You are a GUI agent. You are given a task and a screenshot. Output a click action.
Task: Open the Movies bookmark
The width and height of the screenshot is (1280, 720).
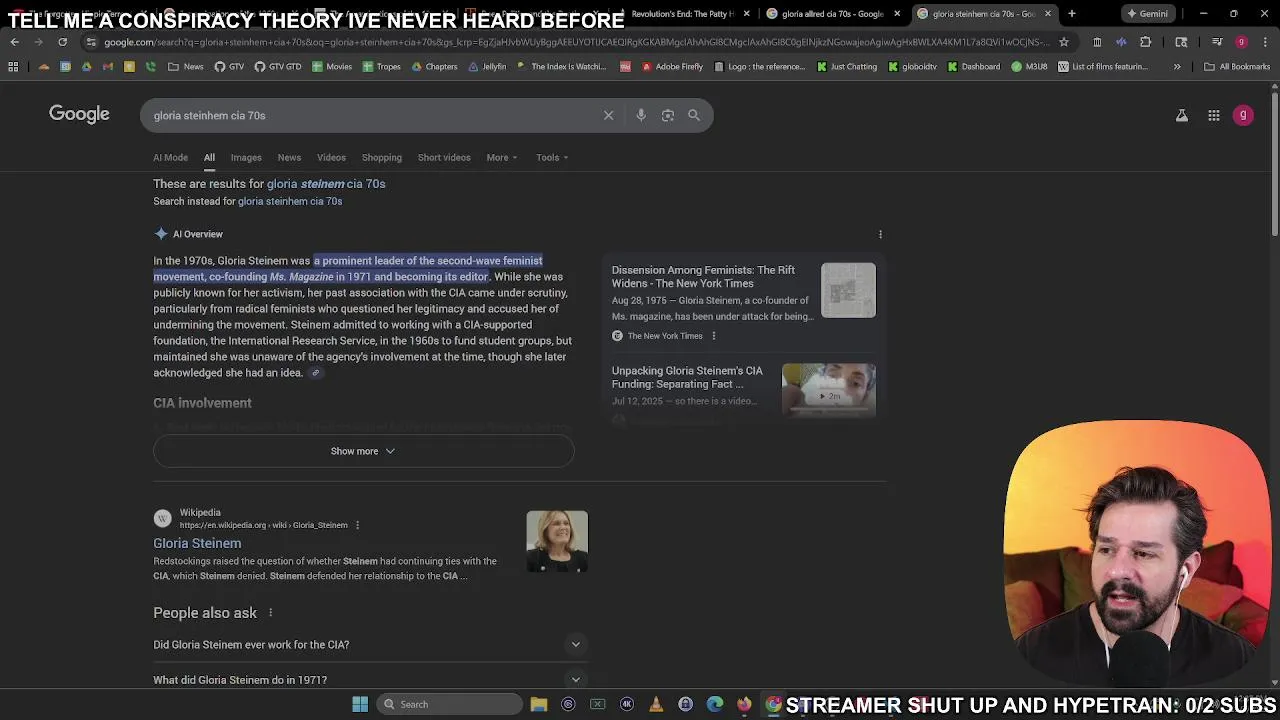[x=331, y=67]
